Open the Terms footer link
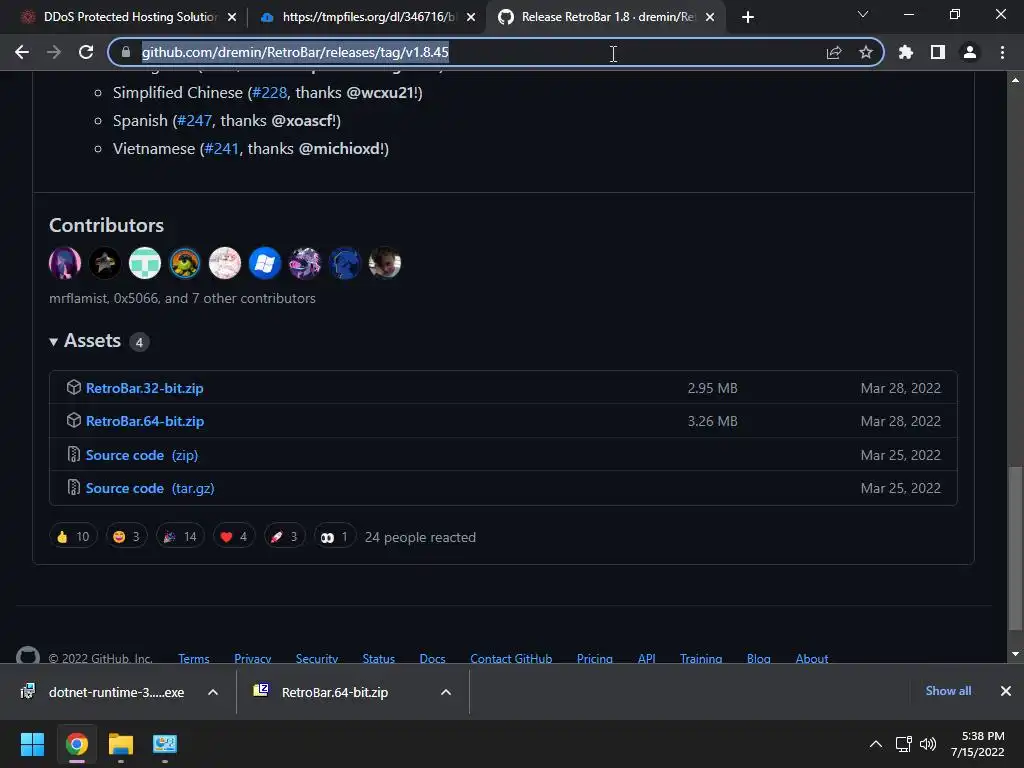The image size is (1024, 768). tap(194, 658)
